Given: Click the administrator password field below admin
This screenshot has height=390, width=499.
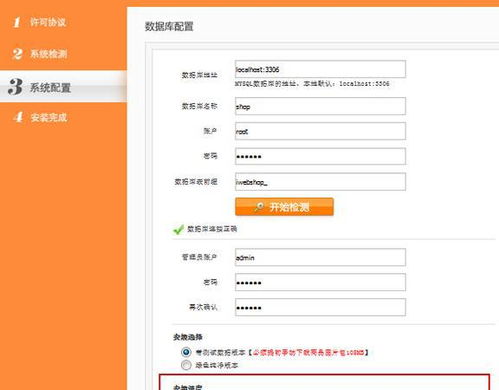Looking at the screenshot, I should pos(320,282).
